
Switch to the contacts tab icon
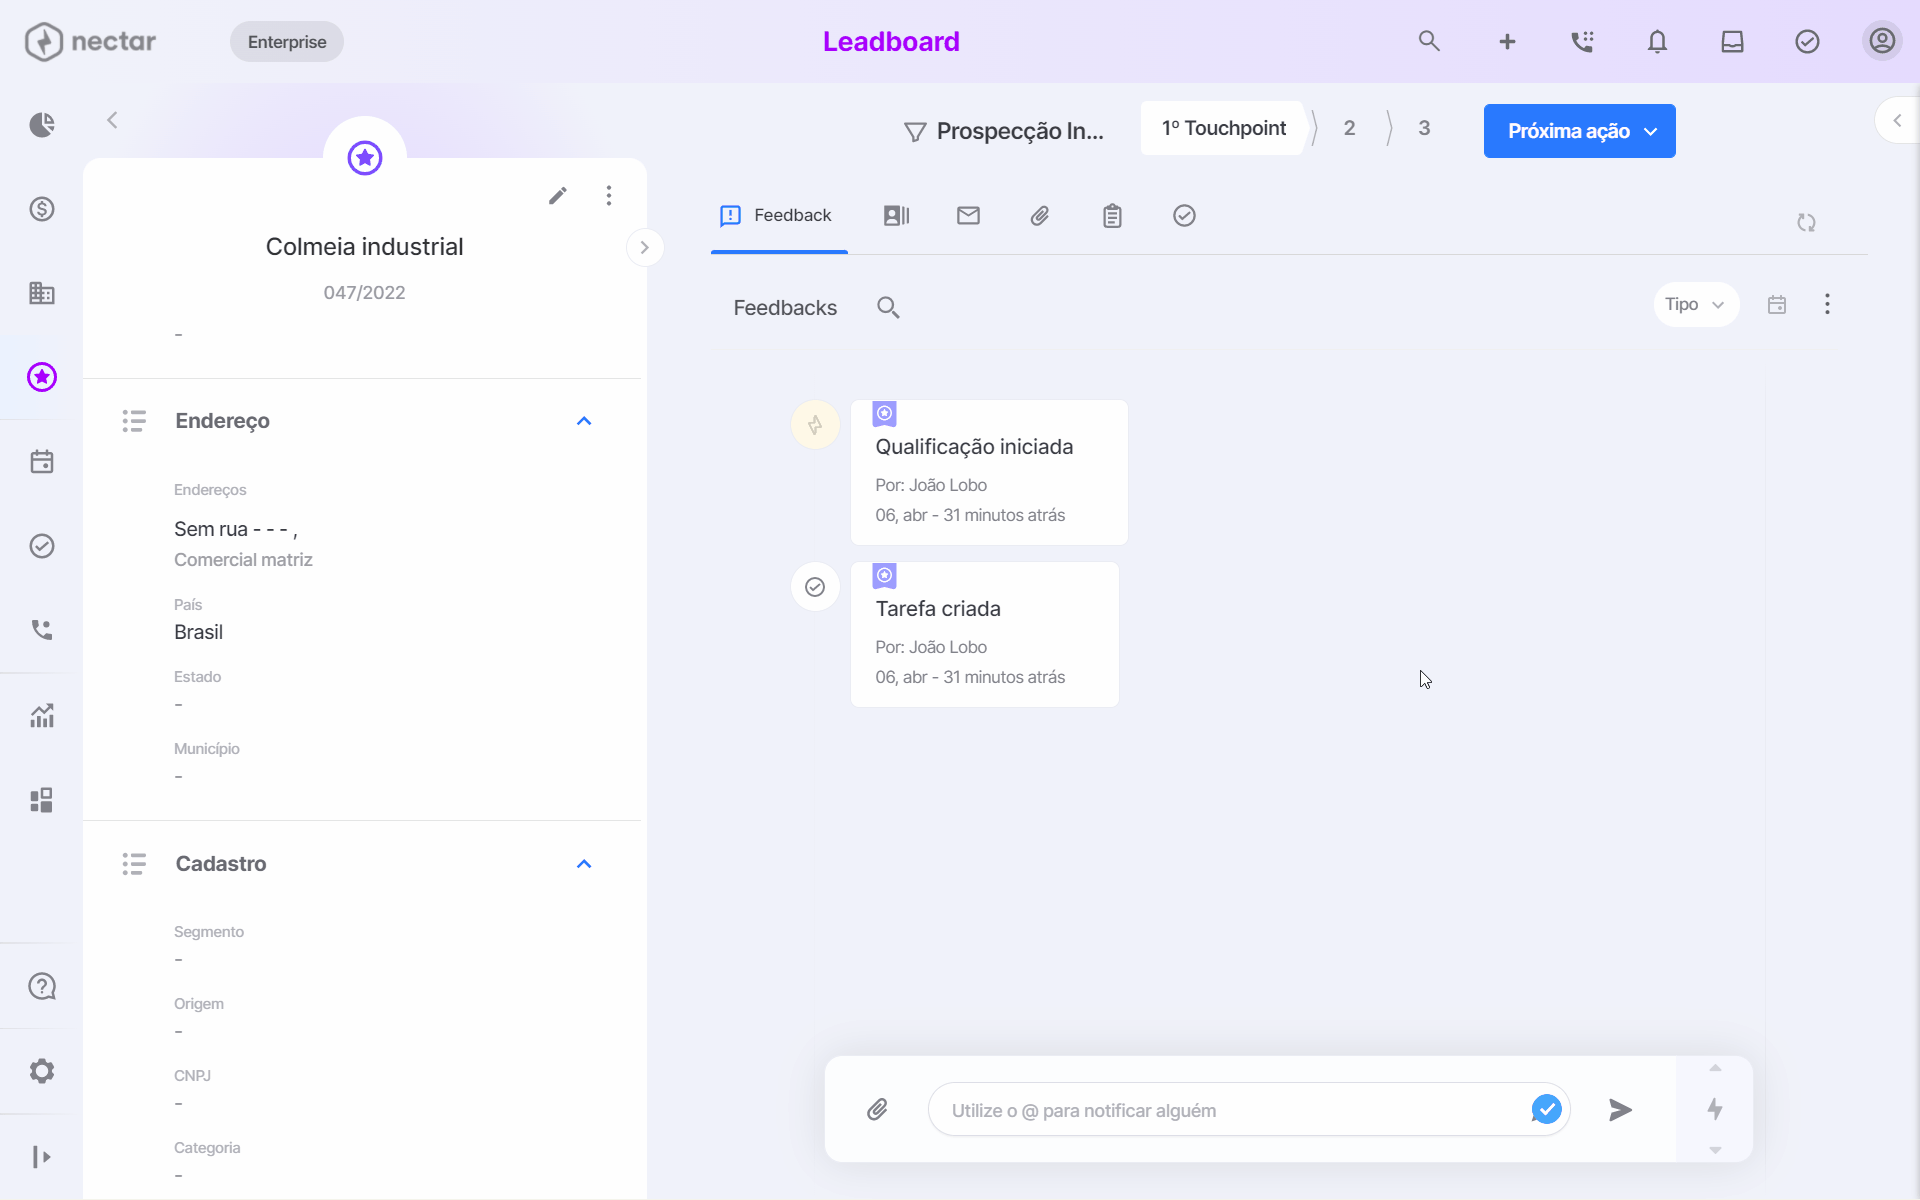(x=896, y=216)
